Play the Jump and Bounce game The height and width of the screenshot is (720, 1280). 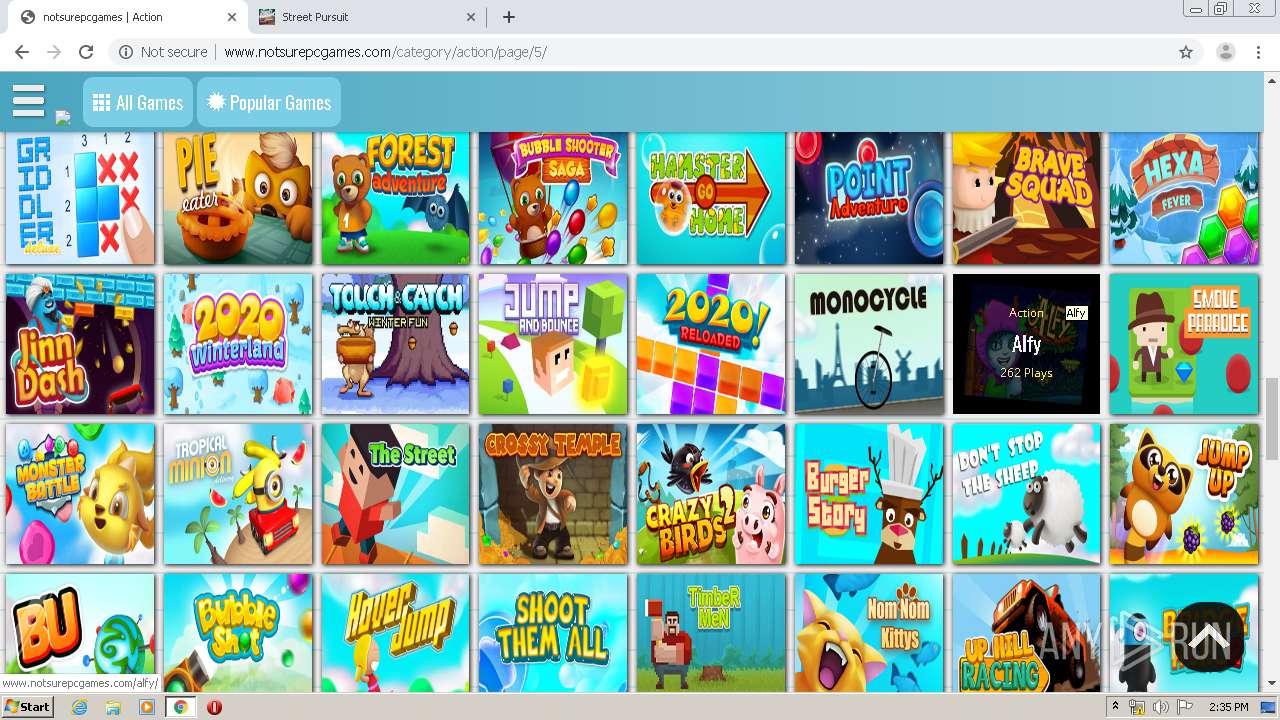tap(553, 344)
